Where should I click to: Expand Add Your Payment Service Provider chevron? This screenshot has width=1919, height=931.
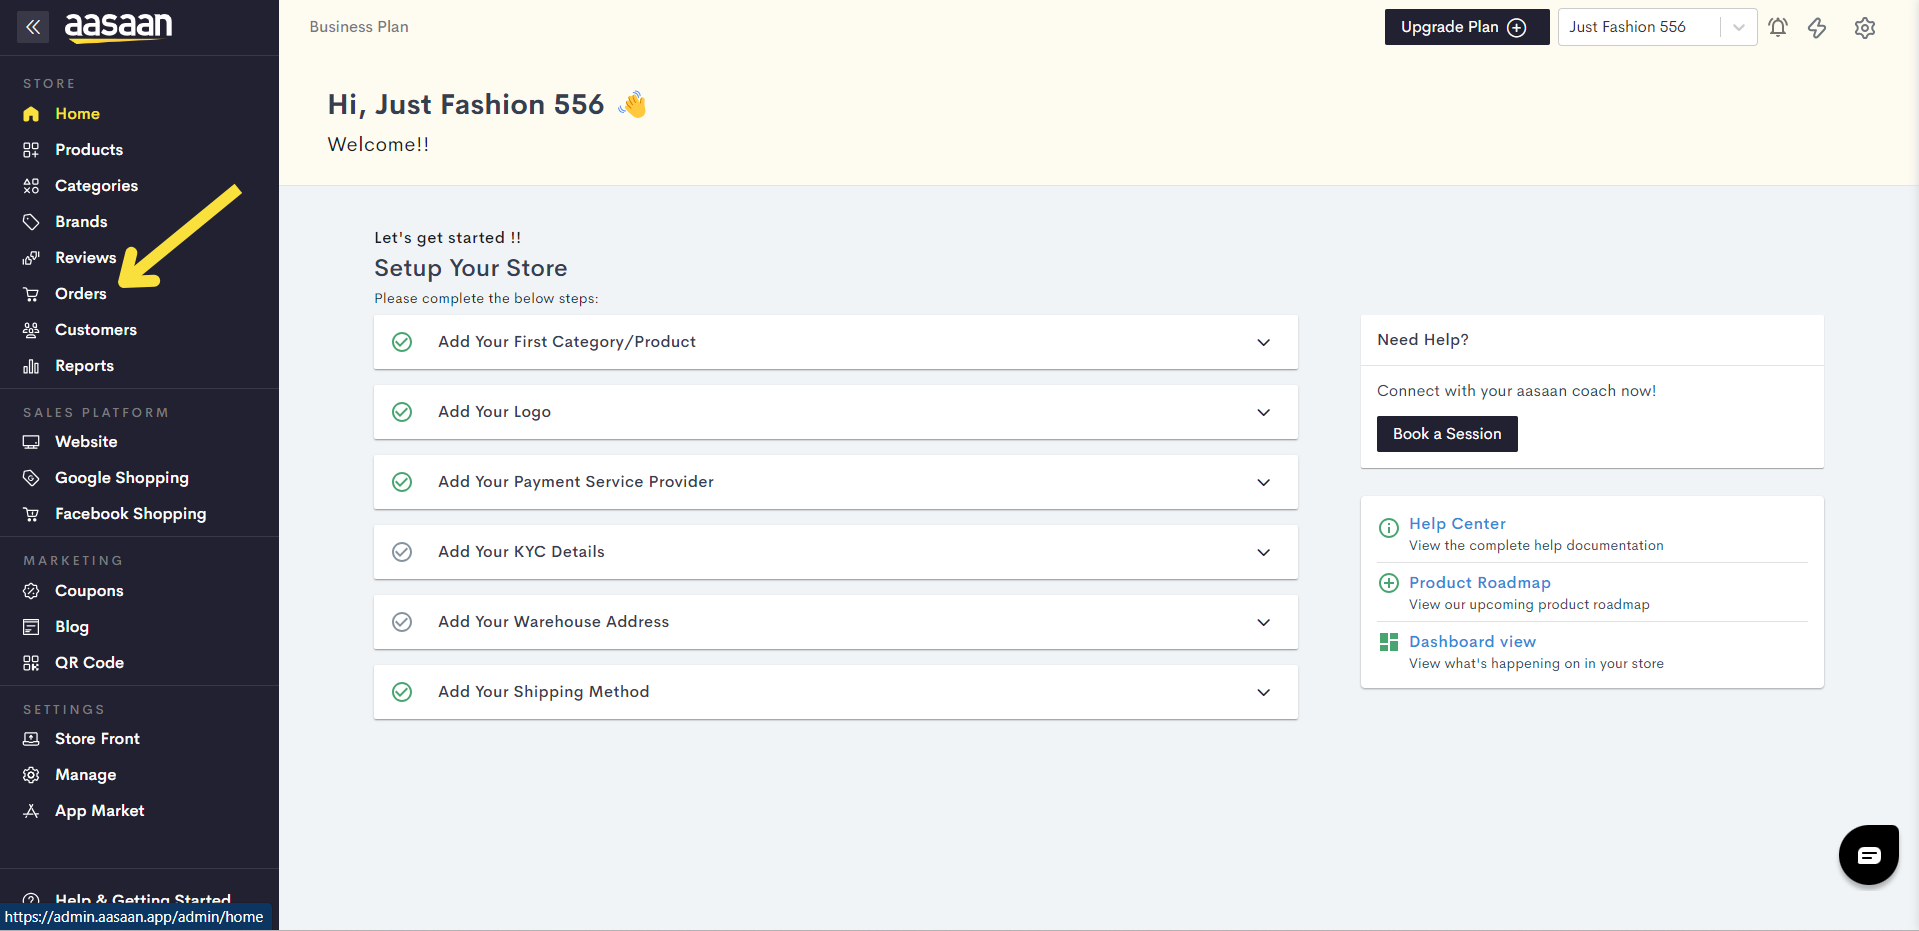1264,483
